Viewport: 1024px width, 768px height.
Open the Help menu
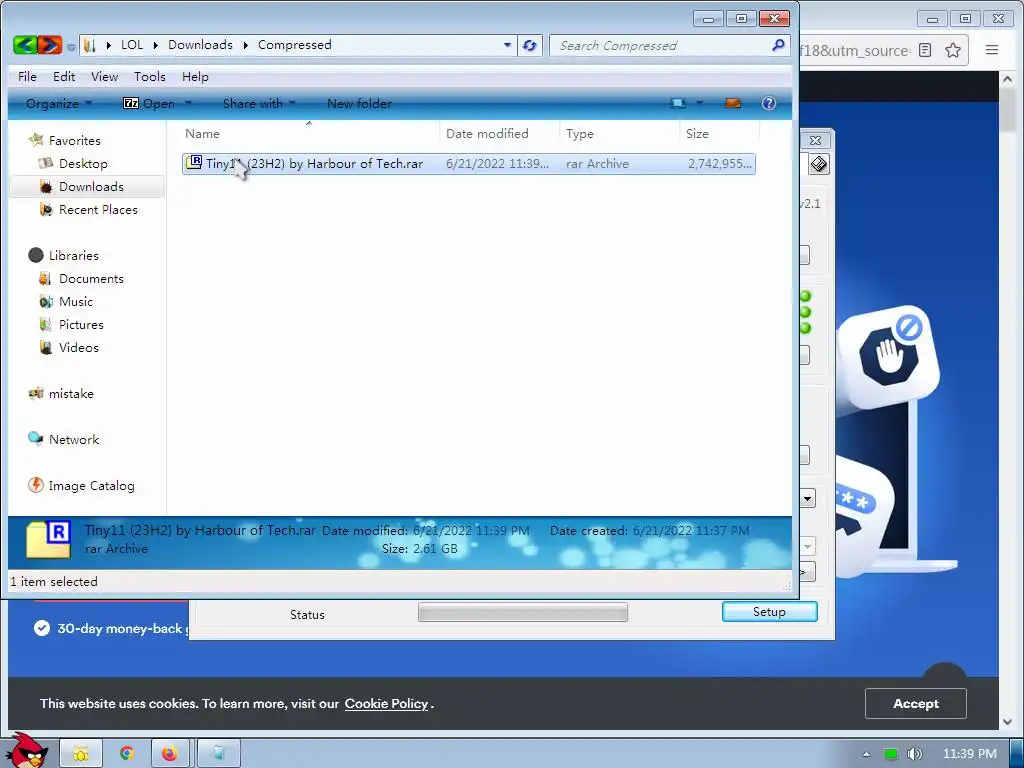point(195,77)
